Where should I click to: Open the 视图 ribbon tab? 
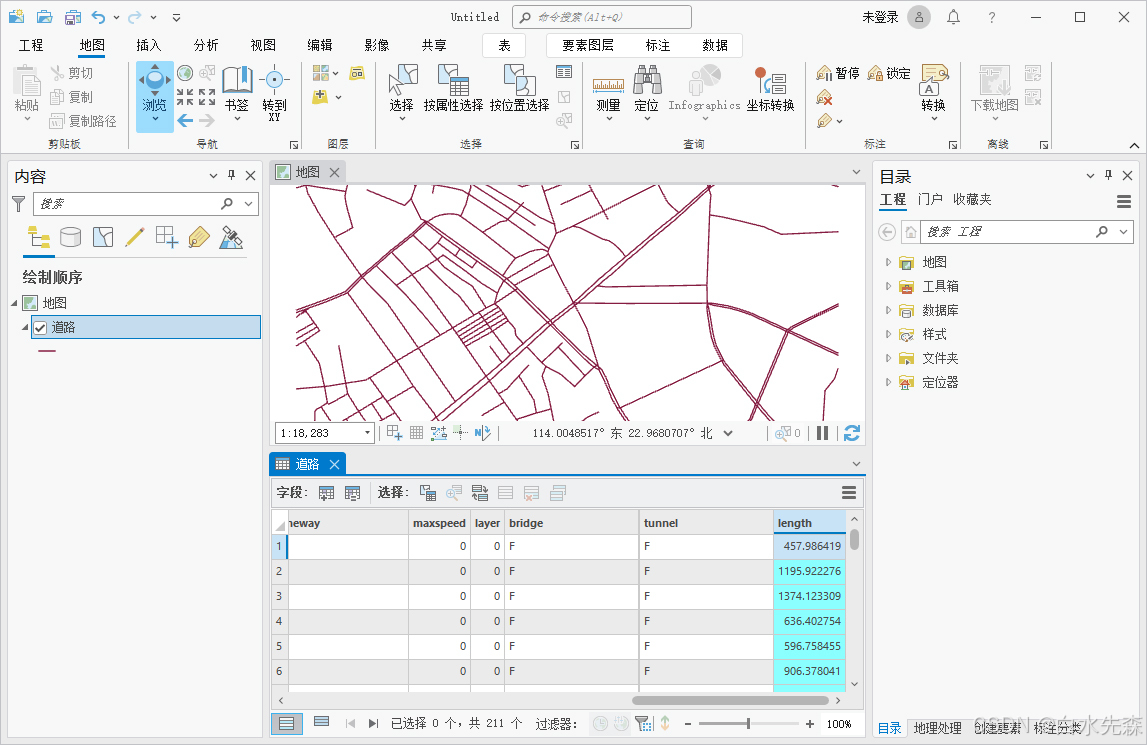tap(263, 45)
